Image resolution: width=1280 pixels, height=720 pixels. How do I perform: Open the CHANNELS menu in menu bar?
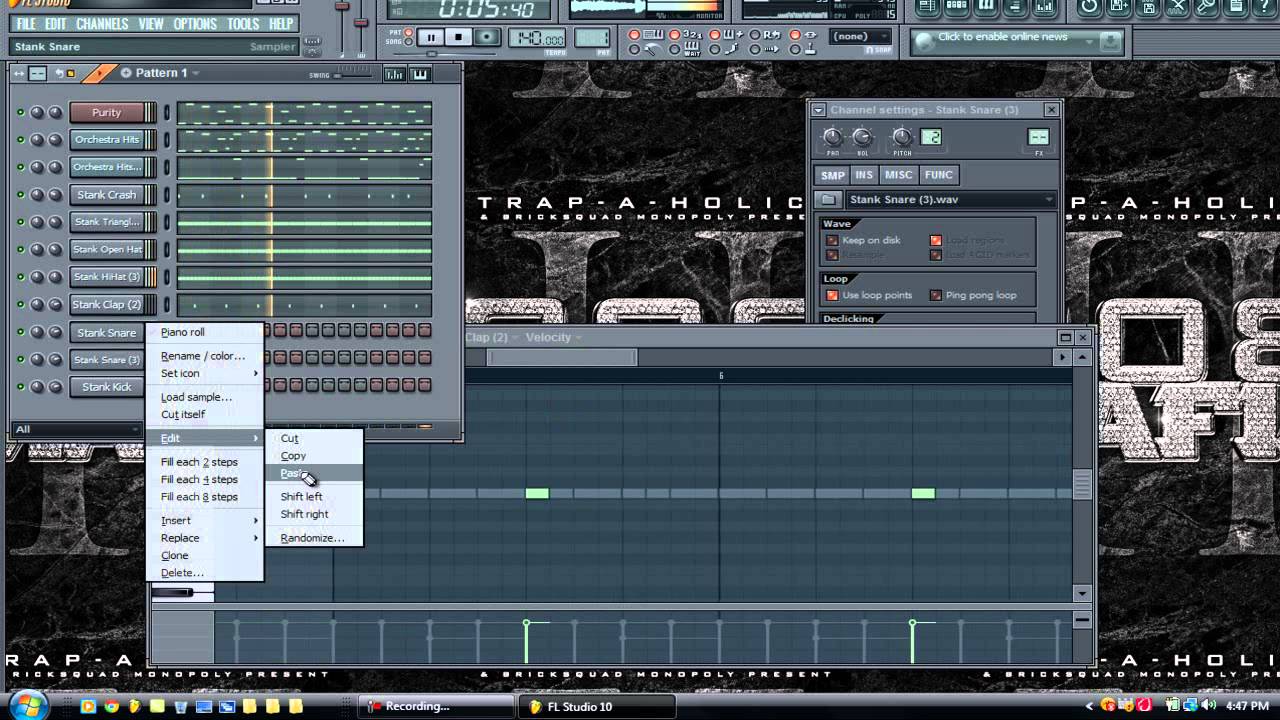(102, 24)
